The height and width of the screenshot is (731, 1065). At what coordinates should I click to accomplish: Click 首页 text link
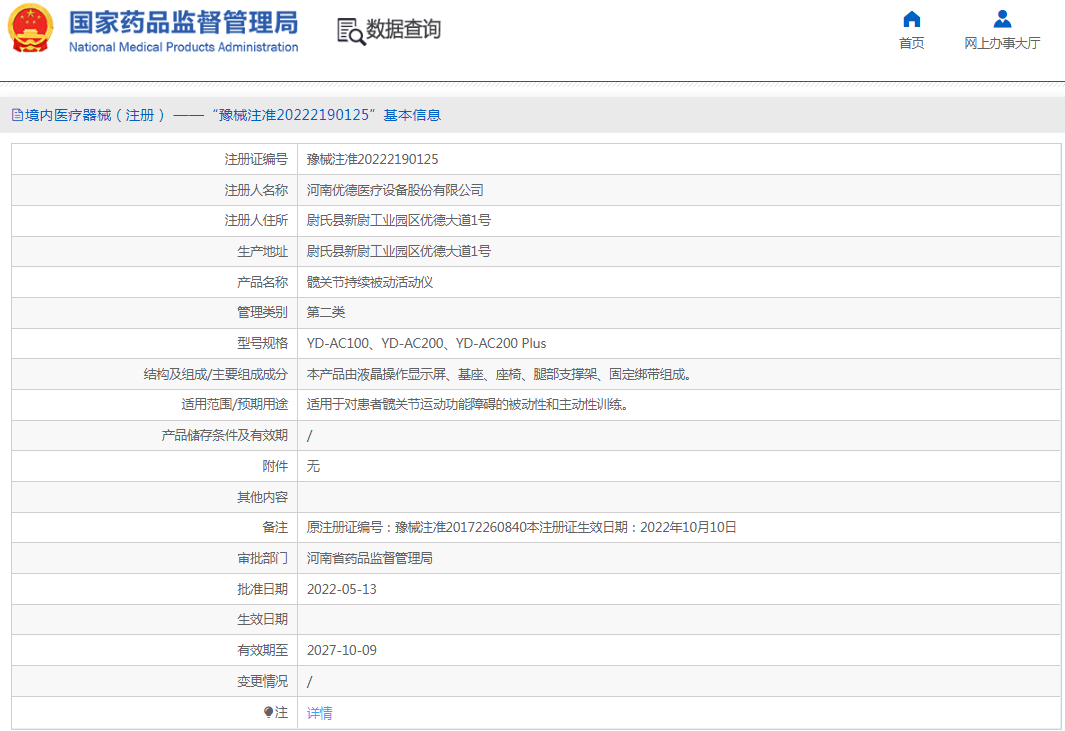[911, 43]
